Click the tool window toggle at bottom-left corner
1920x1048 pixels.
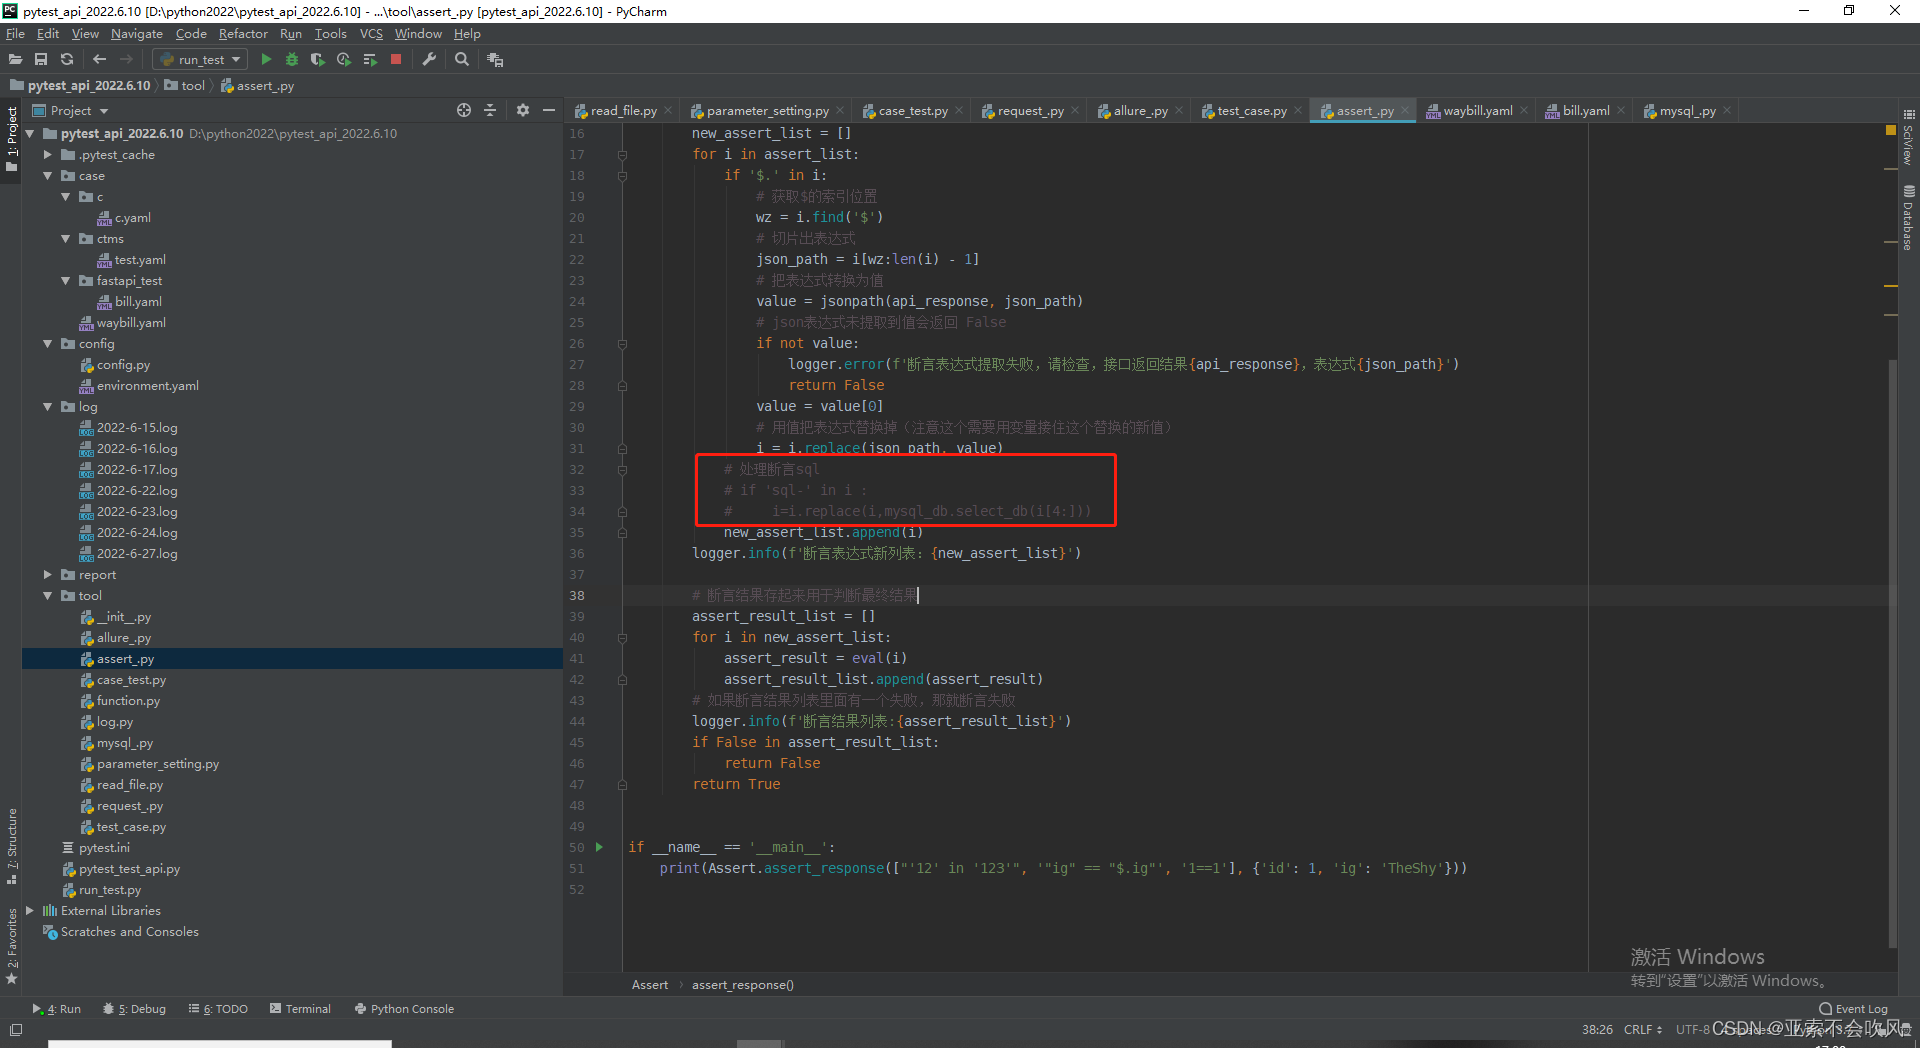(x=16, y=1029)
